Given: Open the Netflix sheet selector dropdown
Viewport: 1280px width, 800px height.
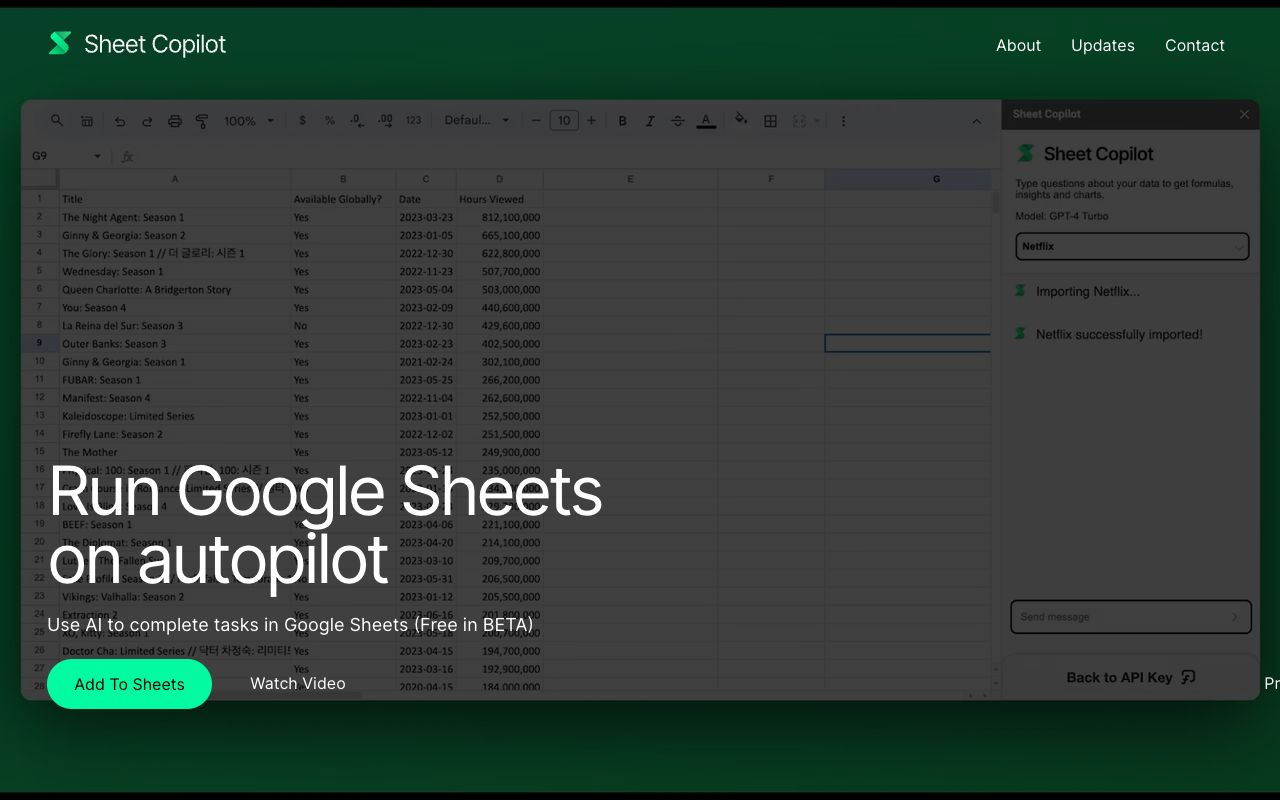Looking at the screenshot, I should coord(1132,246).
